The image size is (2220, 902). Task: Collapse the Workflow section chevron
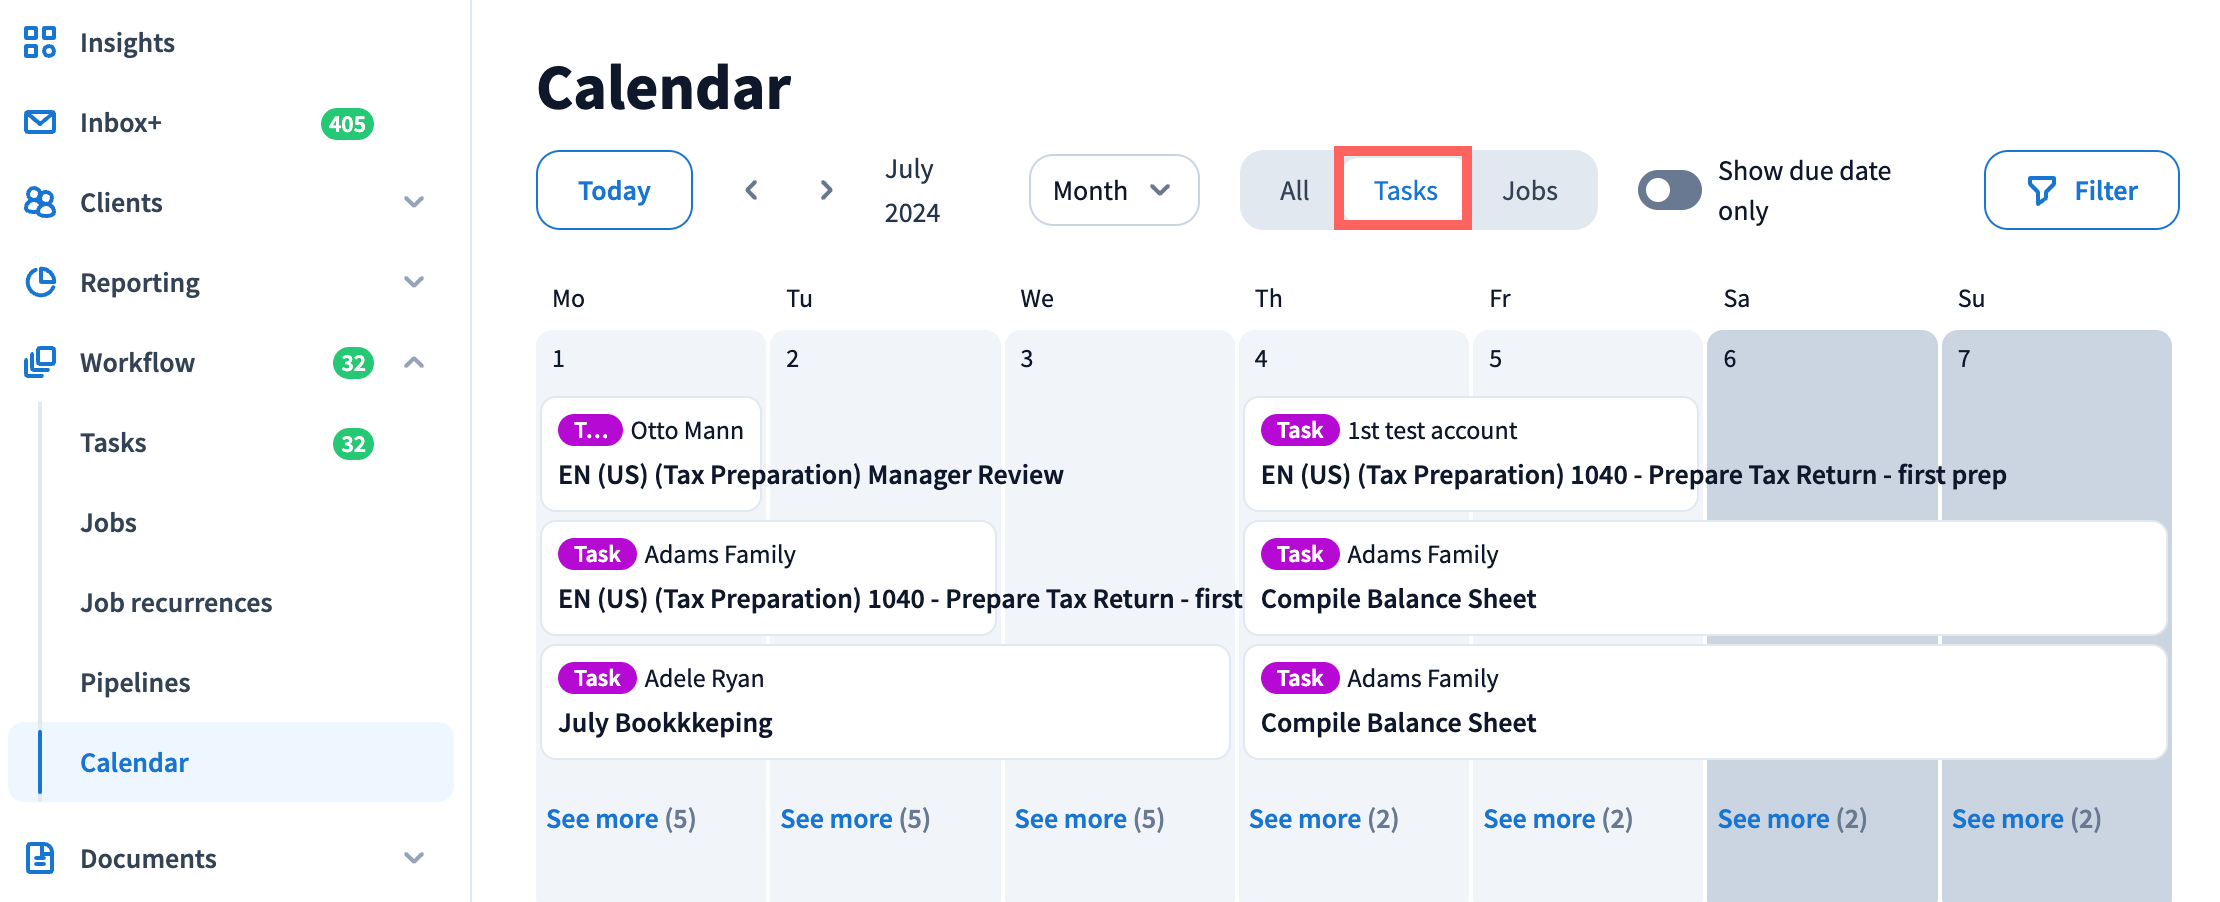tap(414, 362)
